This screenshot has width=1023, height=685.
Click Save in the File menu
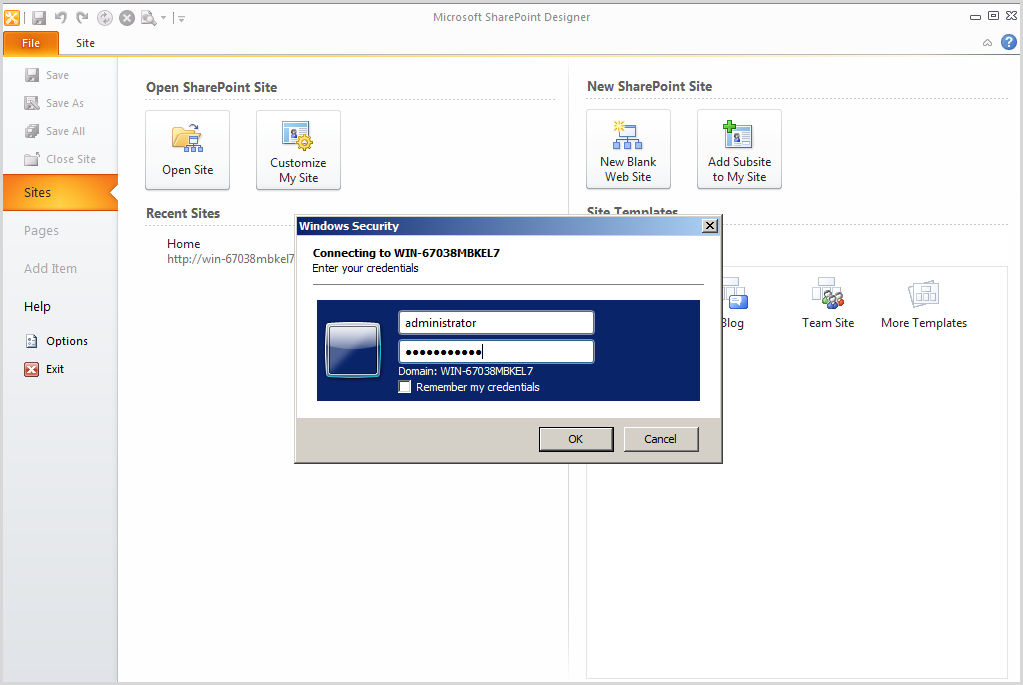tap(57, 75)
